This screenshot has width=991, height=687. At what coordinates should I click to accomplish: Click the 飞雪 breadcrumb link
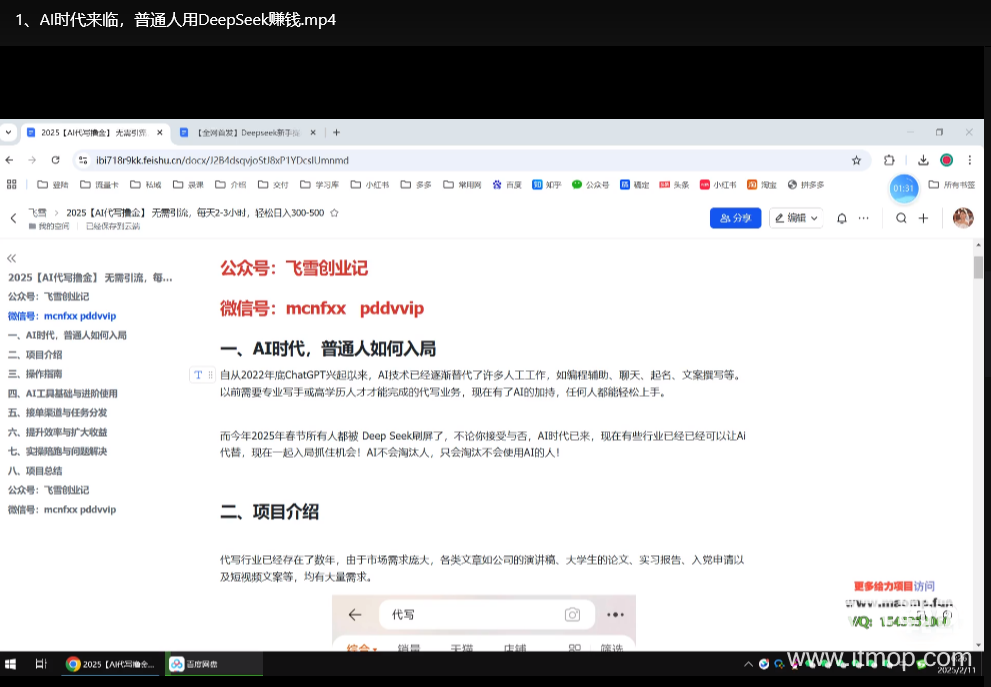[x=37, y=213]
